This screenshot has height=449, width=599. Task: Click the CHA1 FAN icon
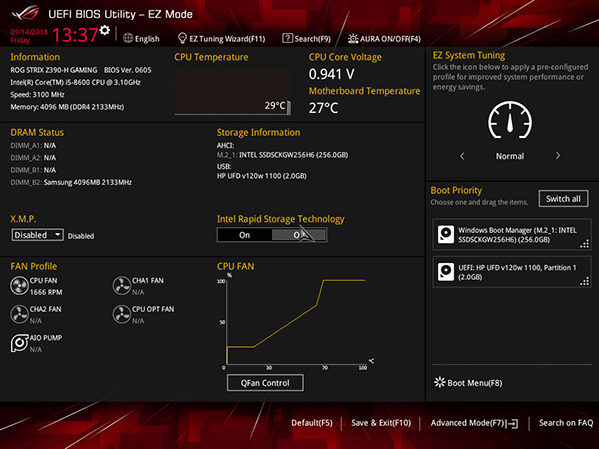[121, 286]
